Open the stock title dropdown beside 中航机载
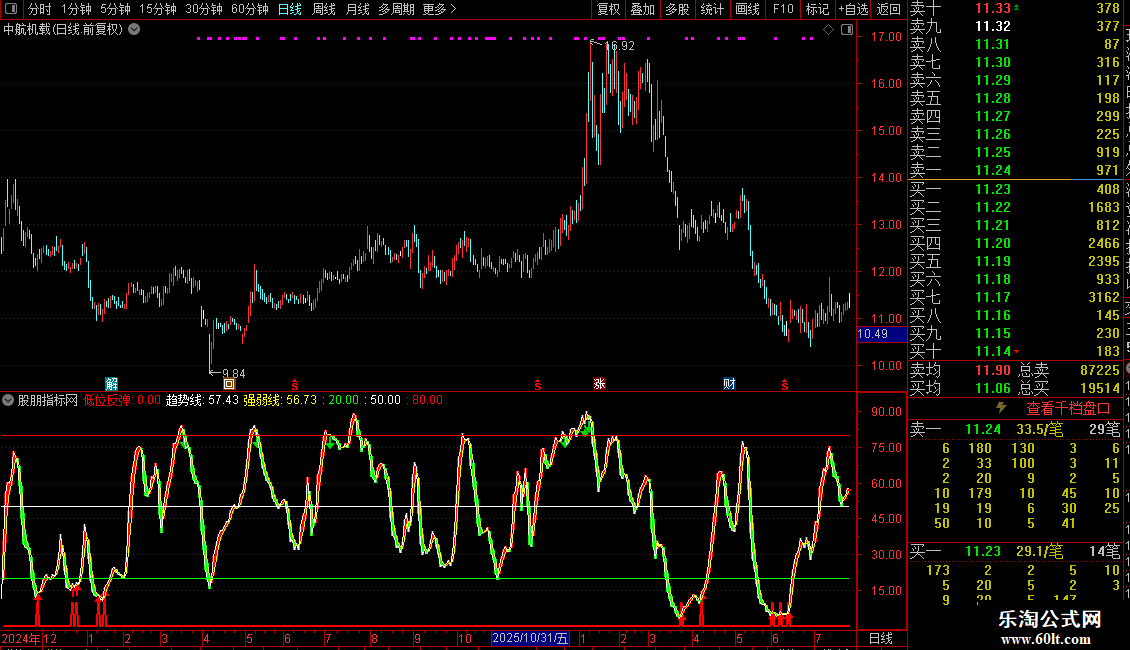1130x650 pixels. (x=134, y=30)
